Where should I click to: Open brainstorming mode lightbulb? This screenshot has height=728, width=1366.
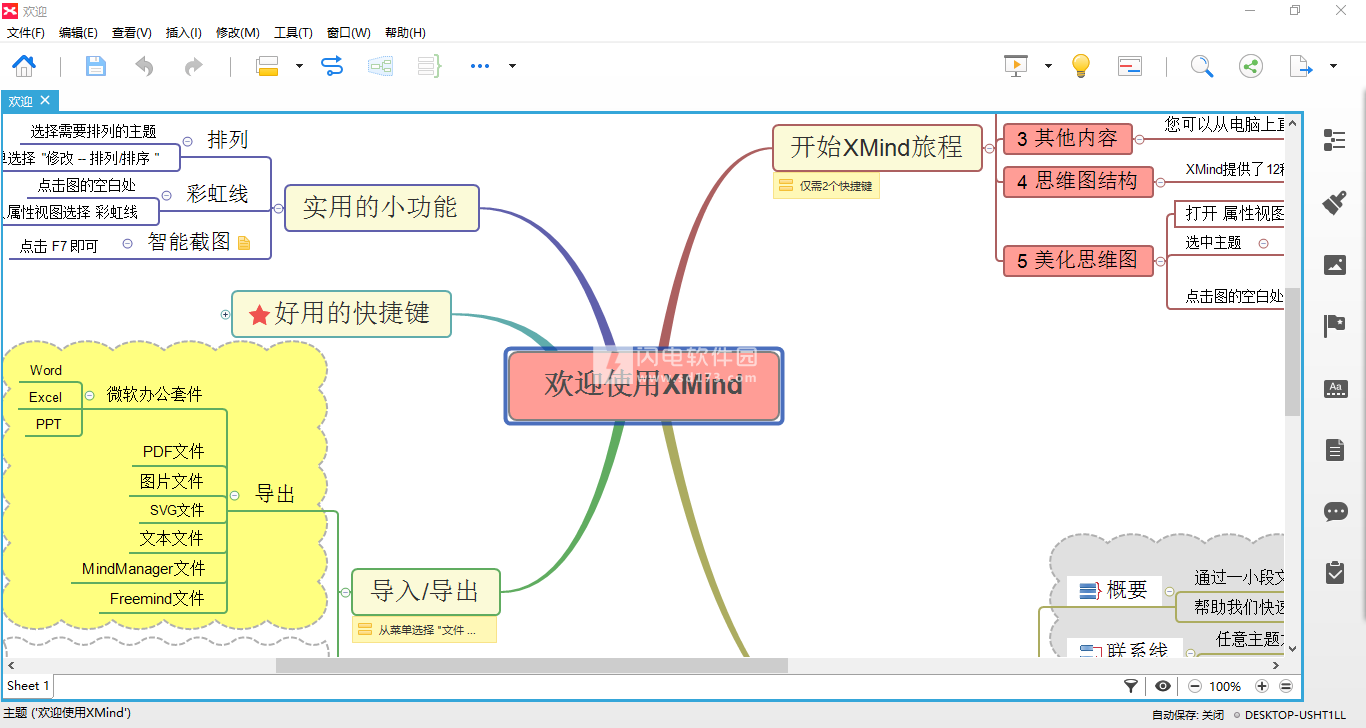1080,66
